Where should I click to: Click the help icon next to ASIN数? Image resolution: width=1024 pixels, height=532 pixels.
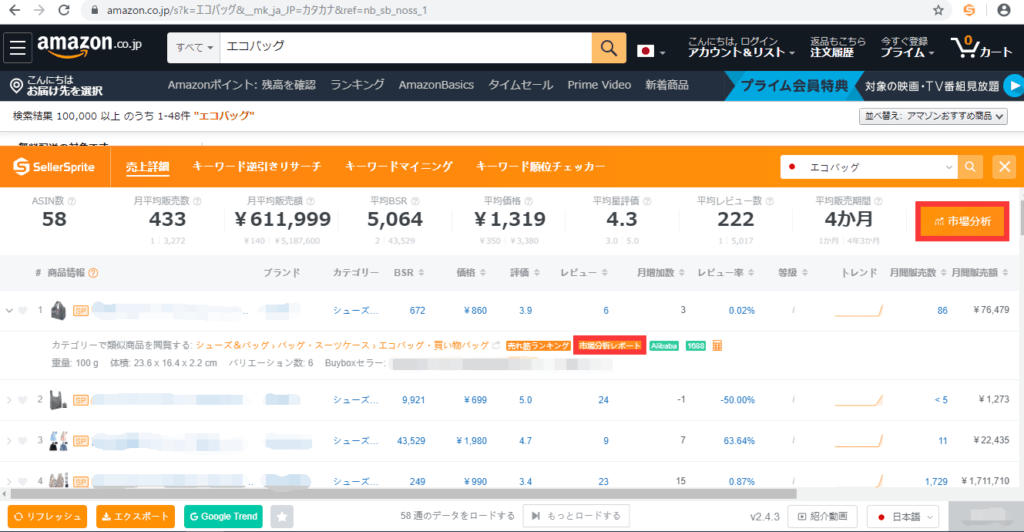72,201
